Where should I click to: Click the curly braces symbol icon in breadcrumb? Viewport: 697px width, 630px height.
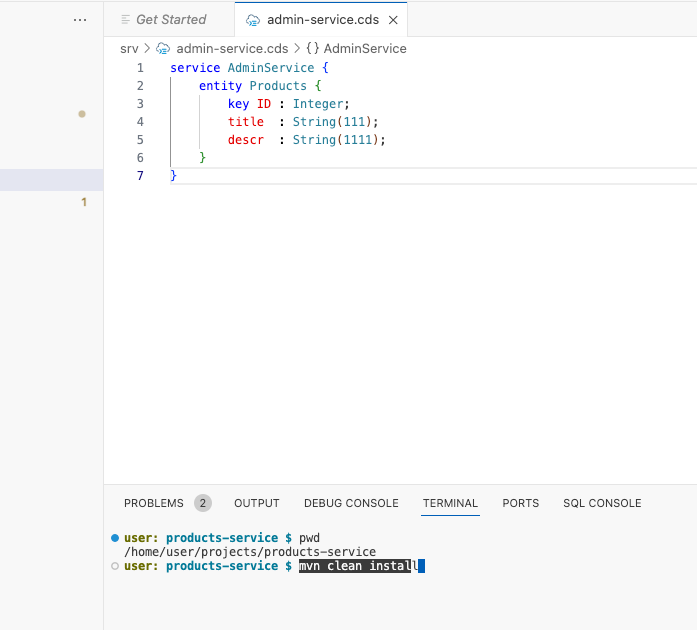tap(312, 48)
